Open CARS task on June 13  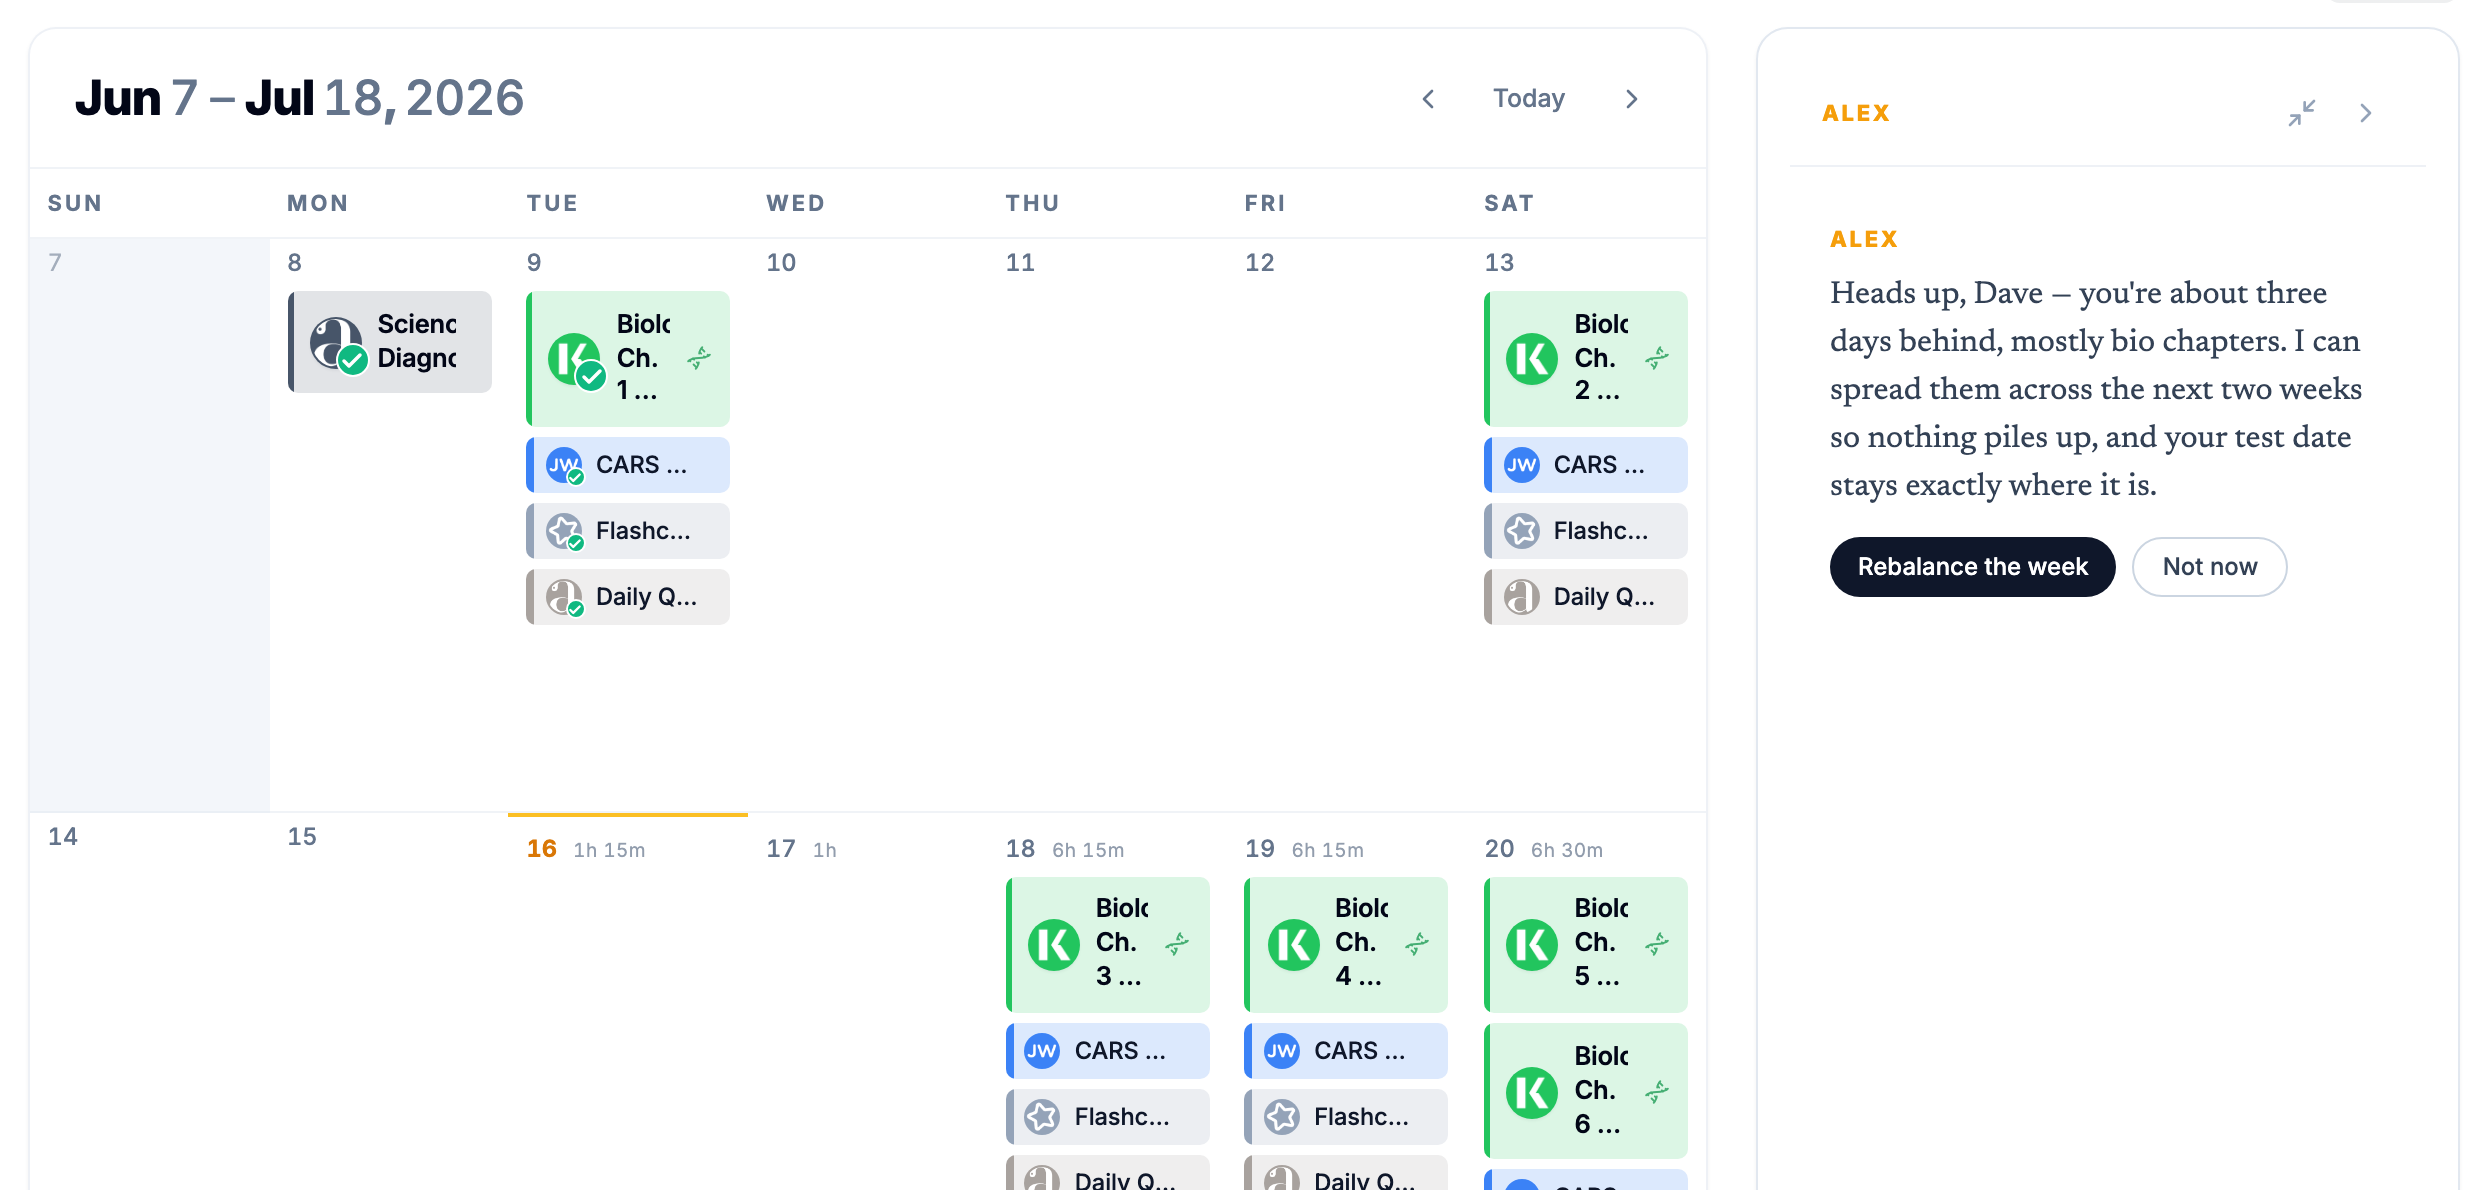click(1586, 465)
